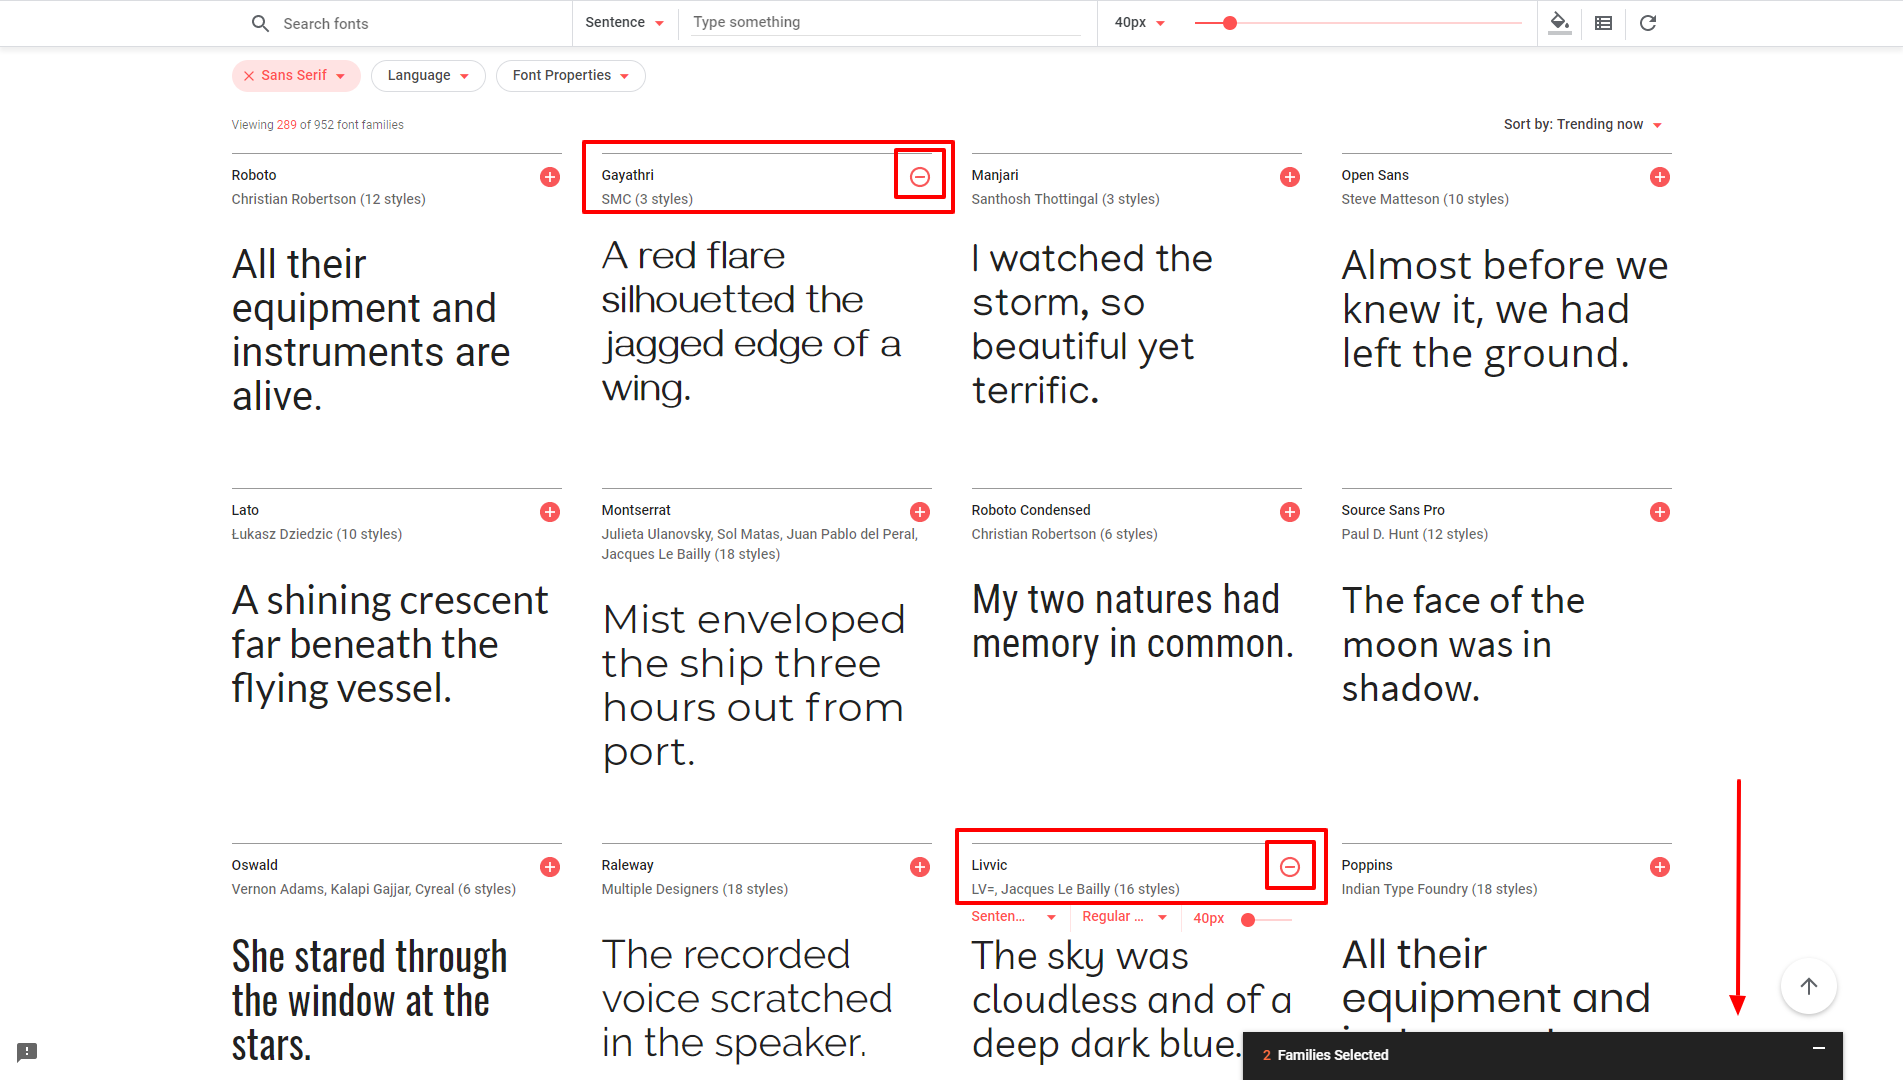
Task: Click Montserrat preview 'Mist enveloped the ship'
Action: click(754, 686)
